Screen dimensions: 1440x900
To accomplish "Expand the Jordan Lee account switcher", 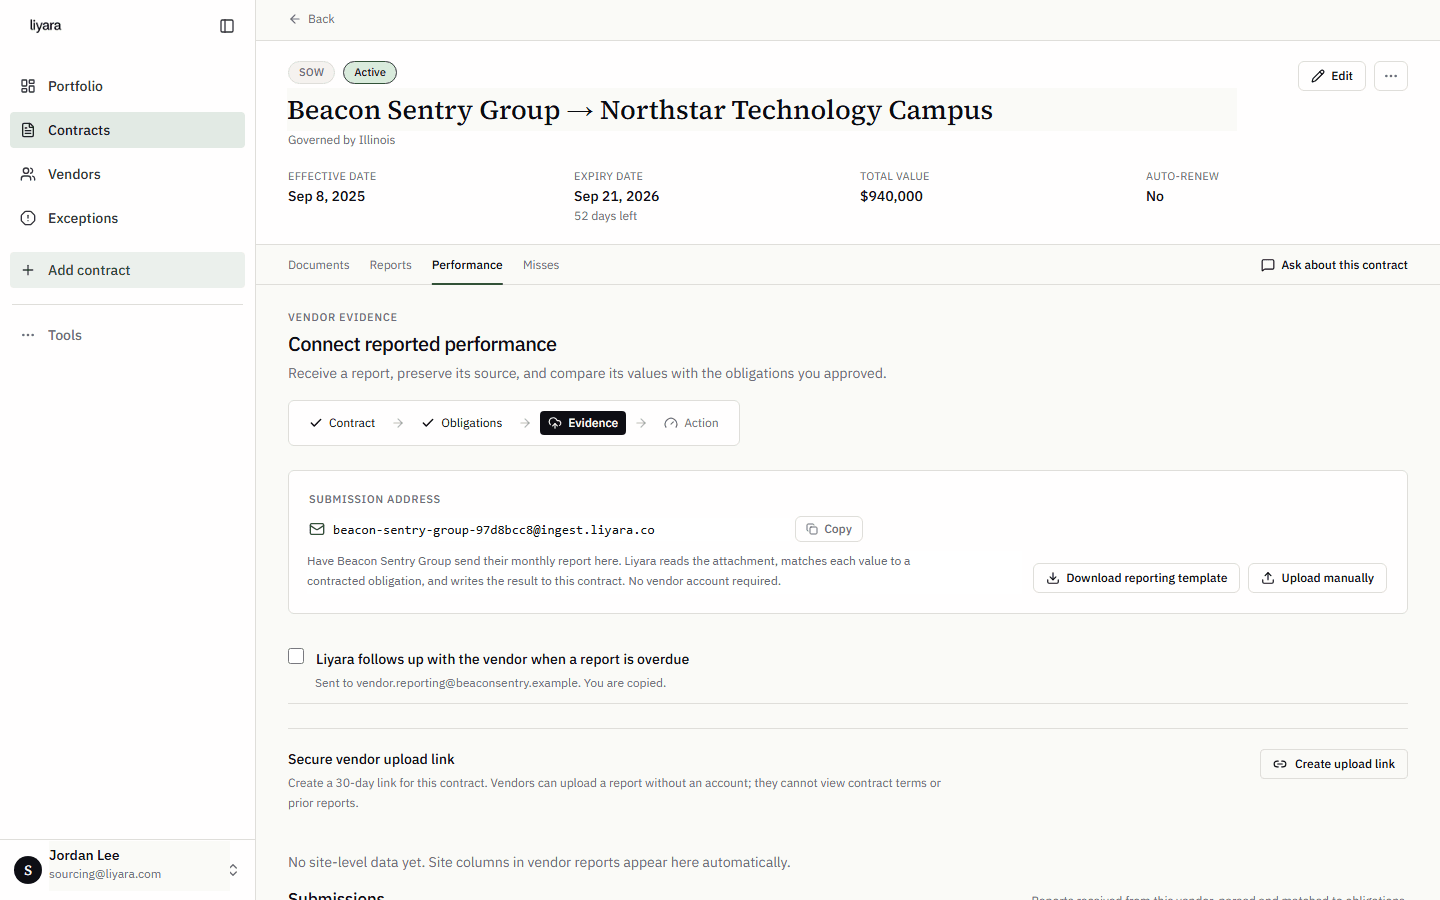I will (233, 870).
